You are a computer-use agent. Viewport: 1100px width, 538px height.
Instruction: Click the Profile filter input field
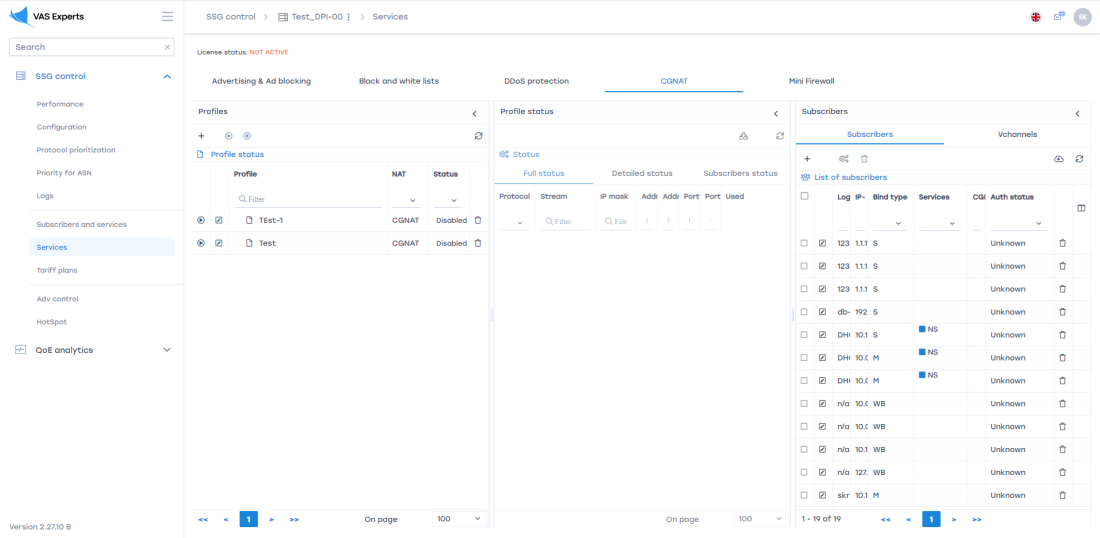click(310, 199)
